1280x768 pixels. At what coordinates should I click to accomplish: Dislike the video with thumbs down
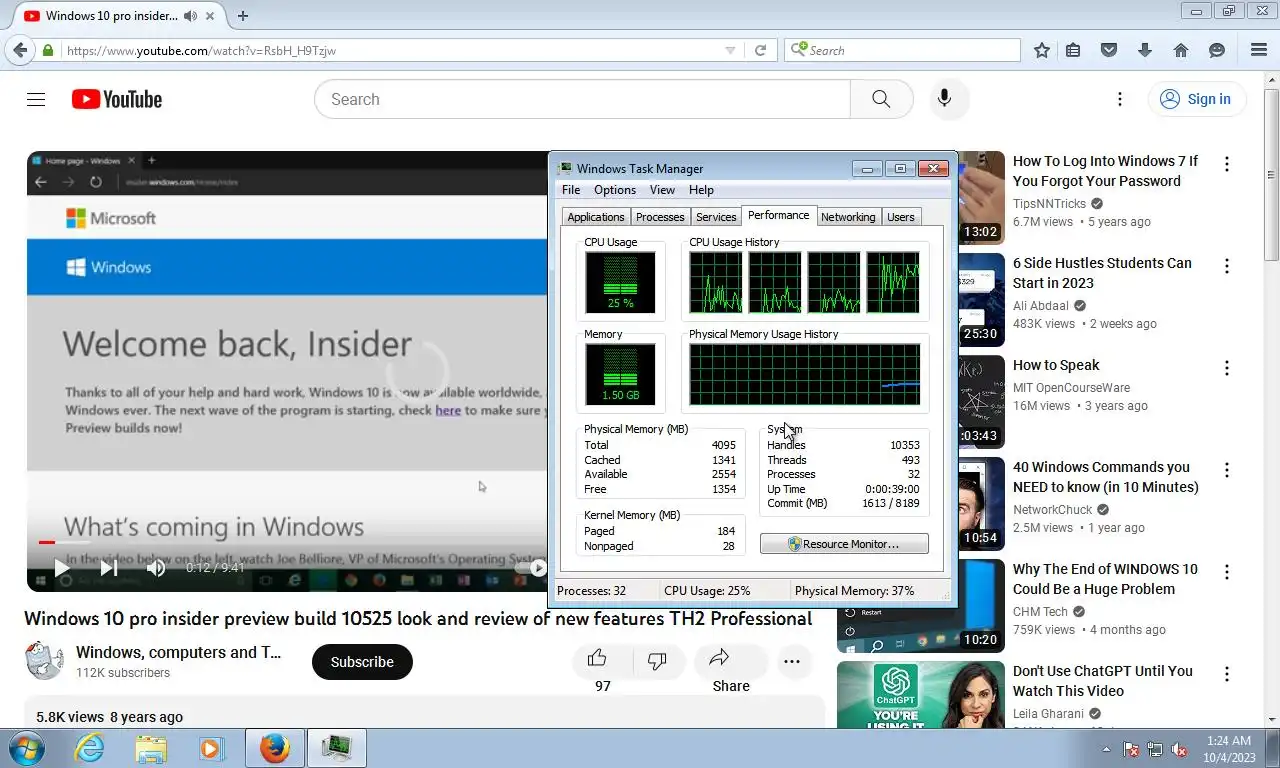click(657, 660)
